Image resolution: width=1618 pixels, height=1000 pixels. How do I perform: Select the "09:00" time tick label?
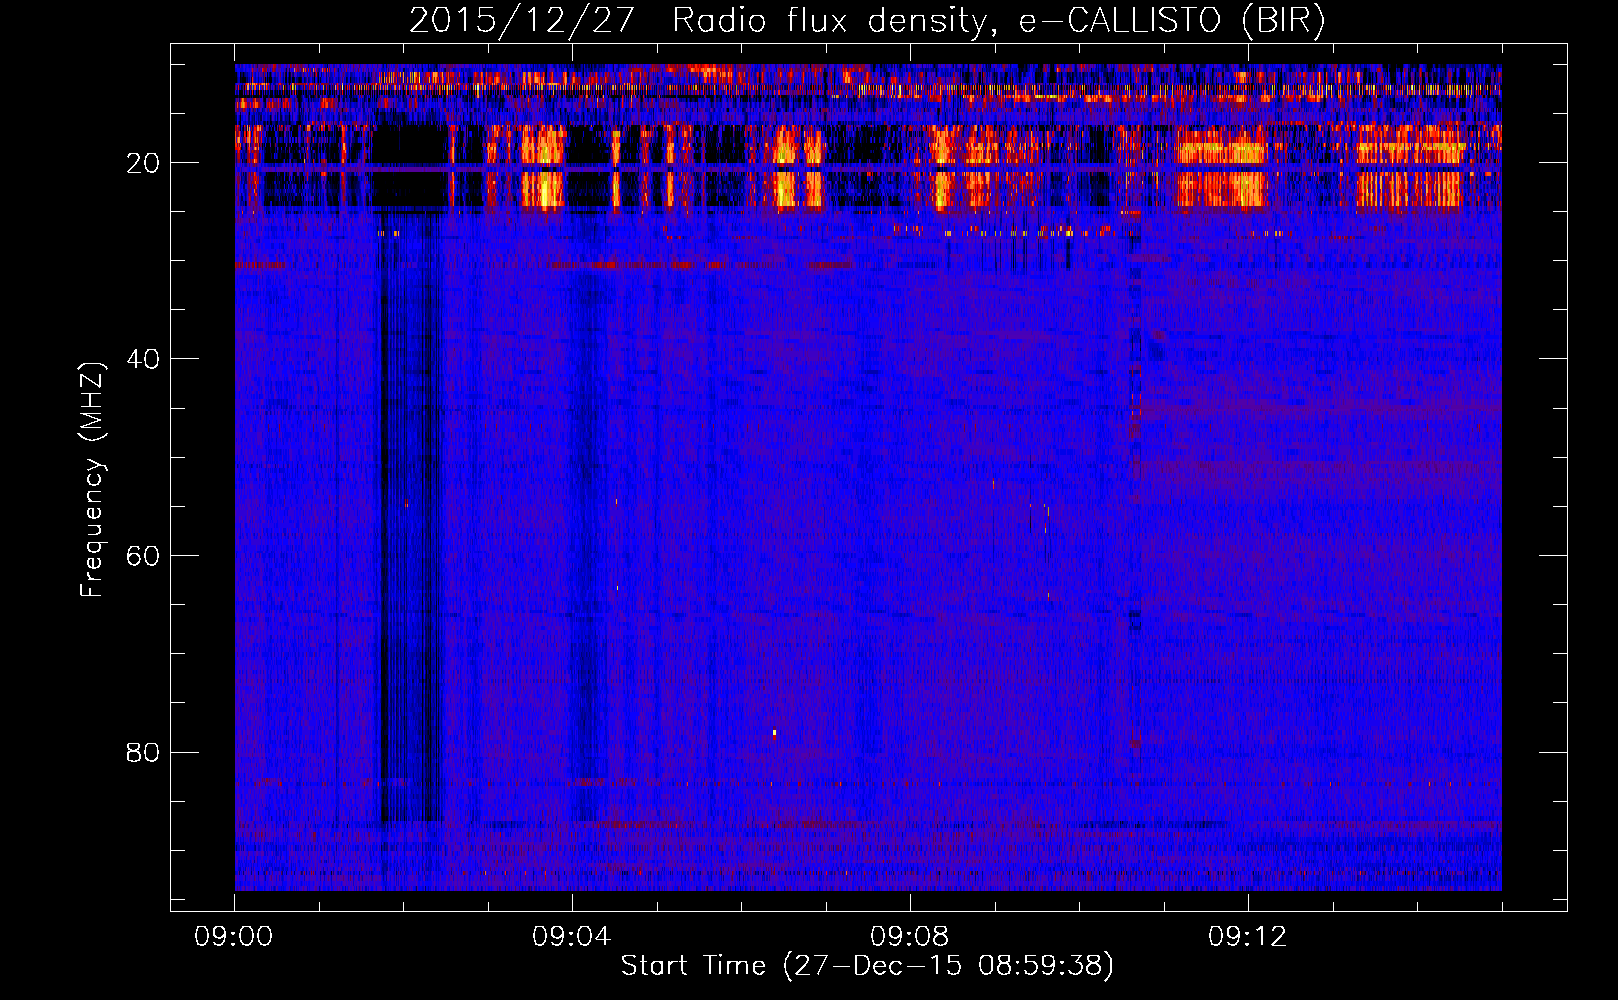point(234,937)
